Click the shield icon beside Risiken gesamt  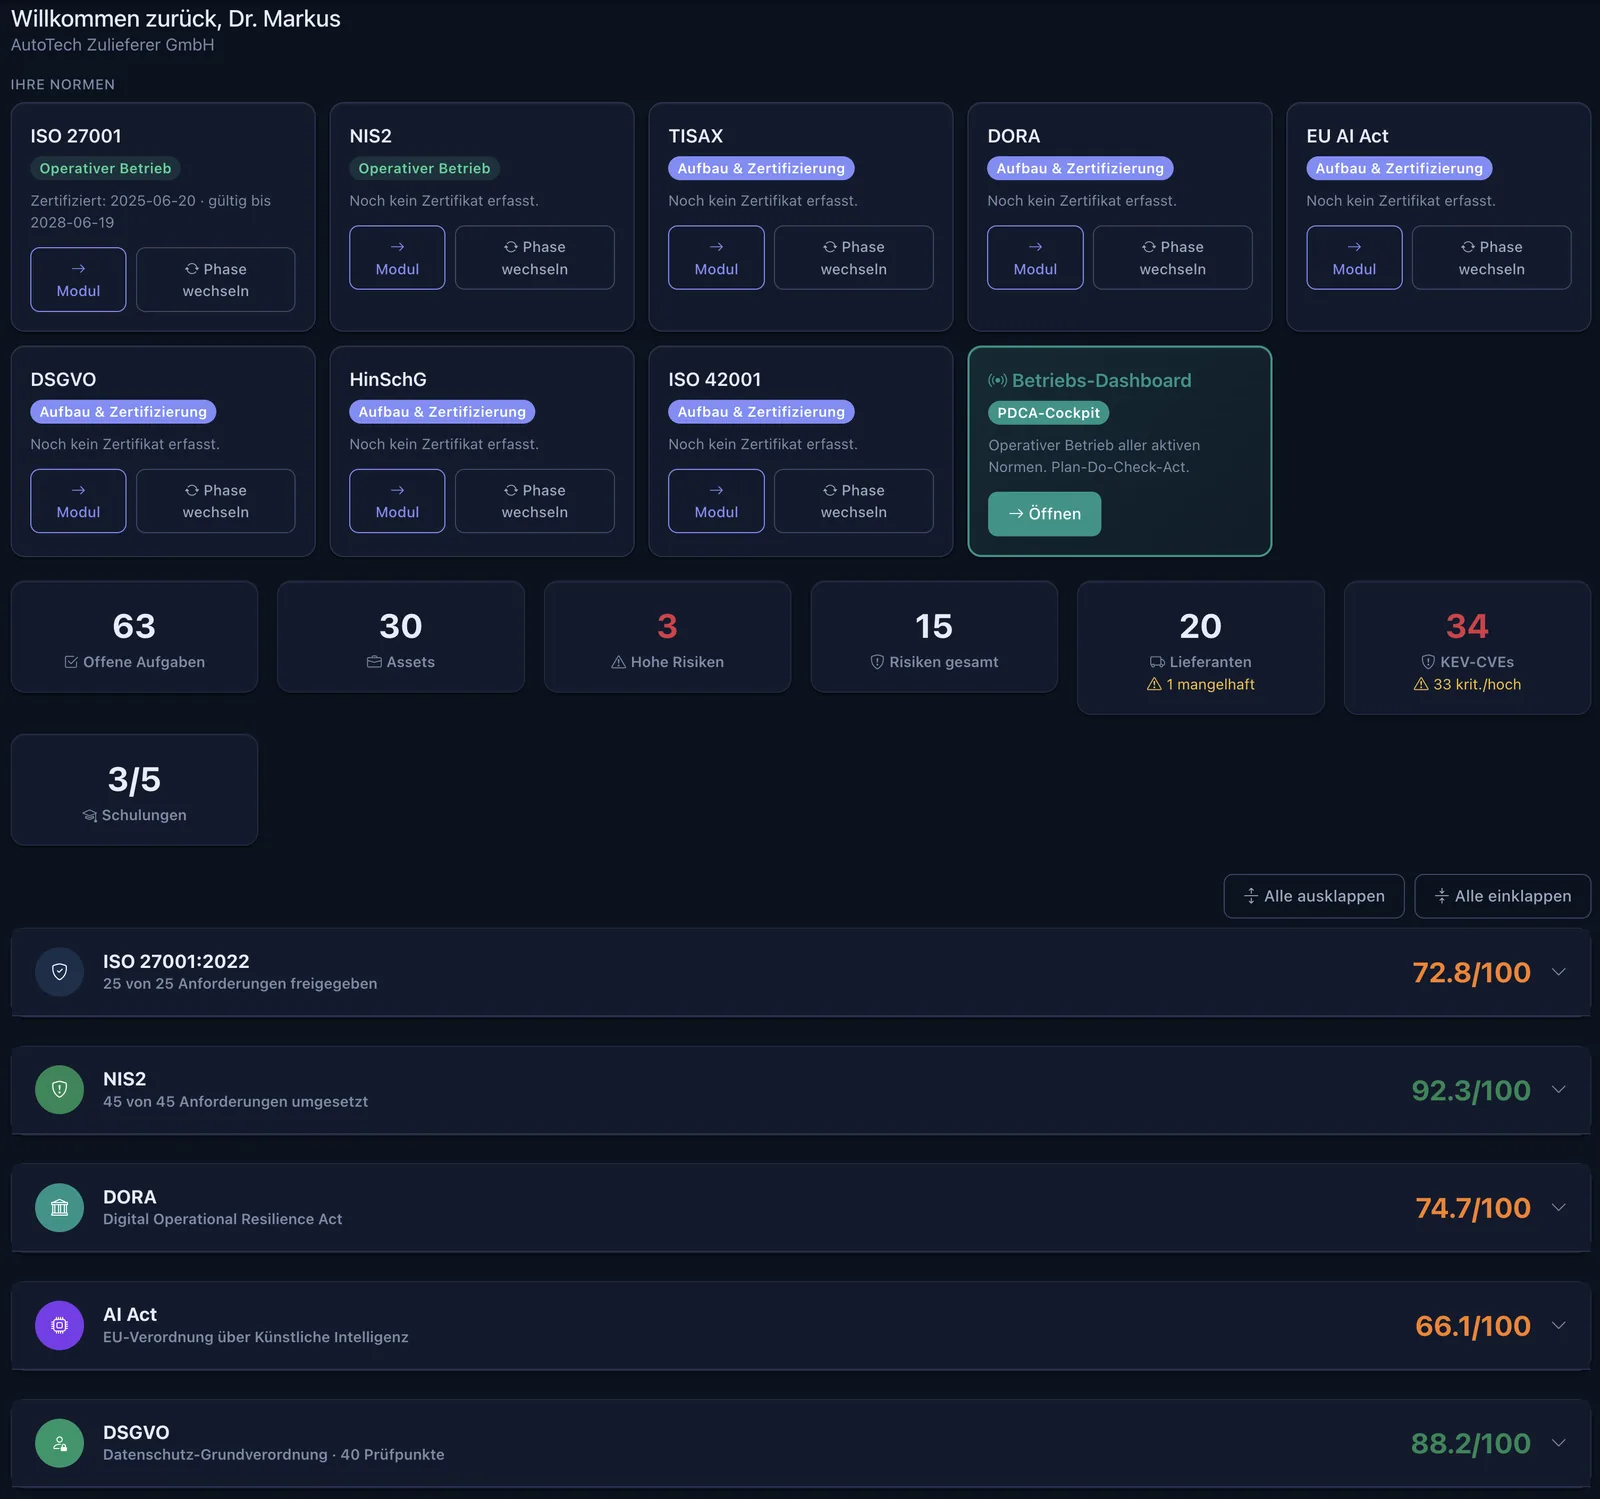[877, 662]
